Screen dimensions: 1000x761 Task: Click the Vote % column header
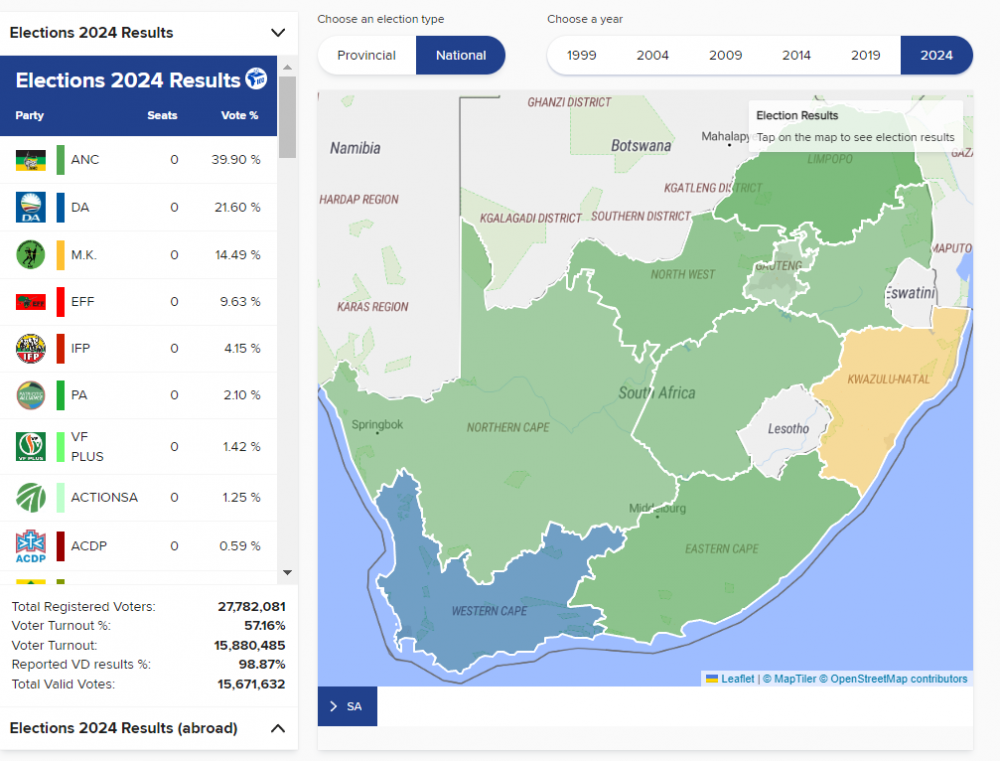click(240, 115)
